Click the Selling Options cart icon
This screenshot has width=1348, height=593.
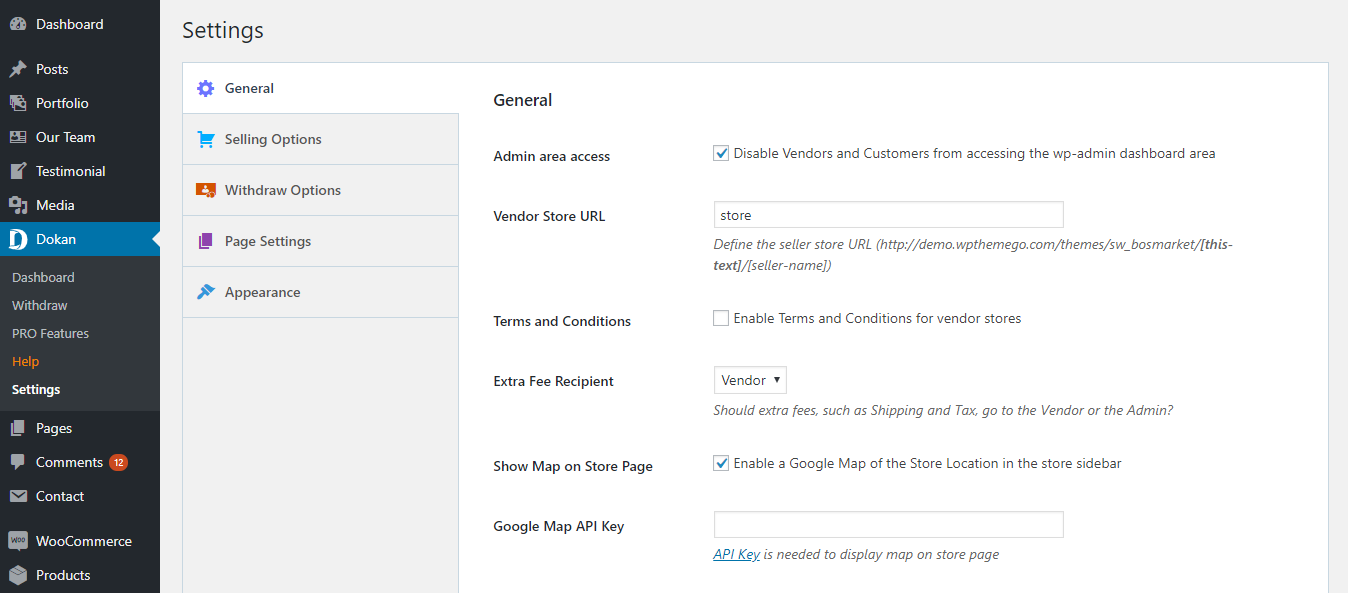pos(205,139)
